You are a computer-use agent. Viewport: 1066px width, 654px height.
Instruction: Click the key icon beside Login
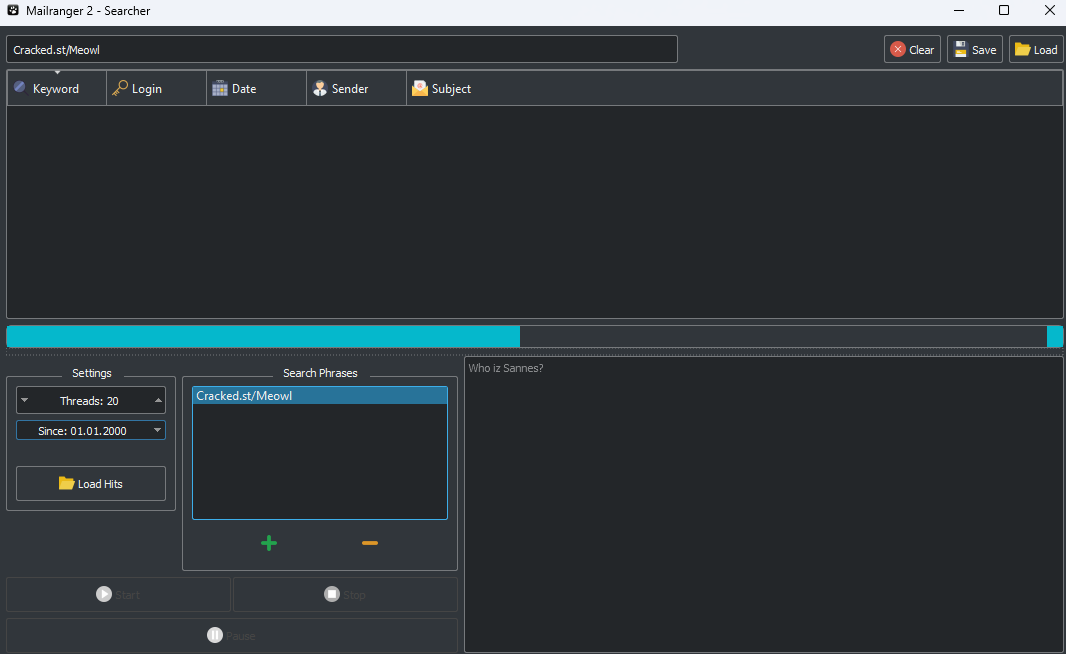pyautogui.click(x=120, y=88)
